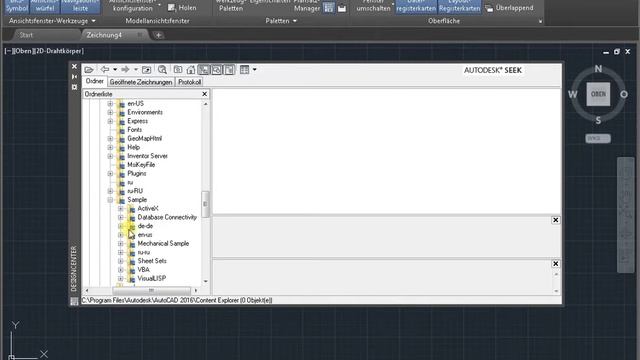Image resolution: width=640 pixels, height=360 pixels.
Task: Close the Ordnerliste folder list
Action: (205, 94)
